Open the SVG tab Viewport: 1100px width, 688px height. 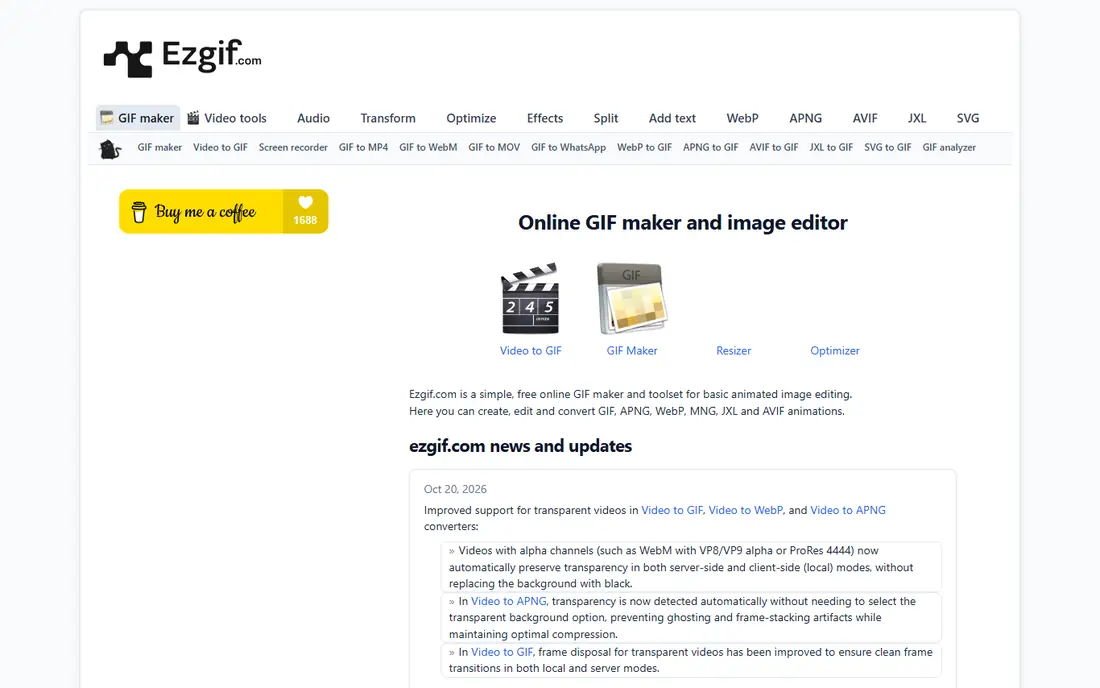[967, 118]
